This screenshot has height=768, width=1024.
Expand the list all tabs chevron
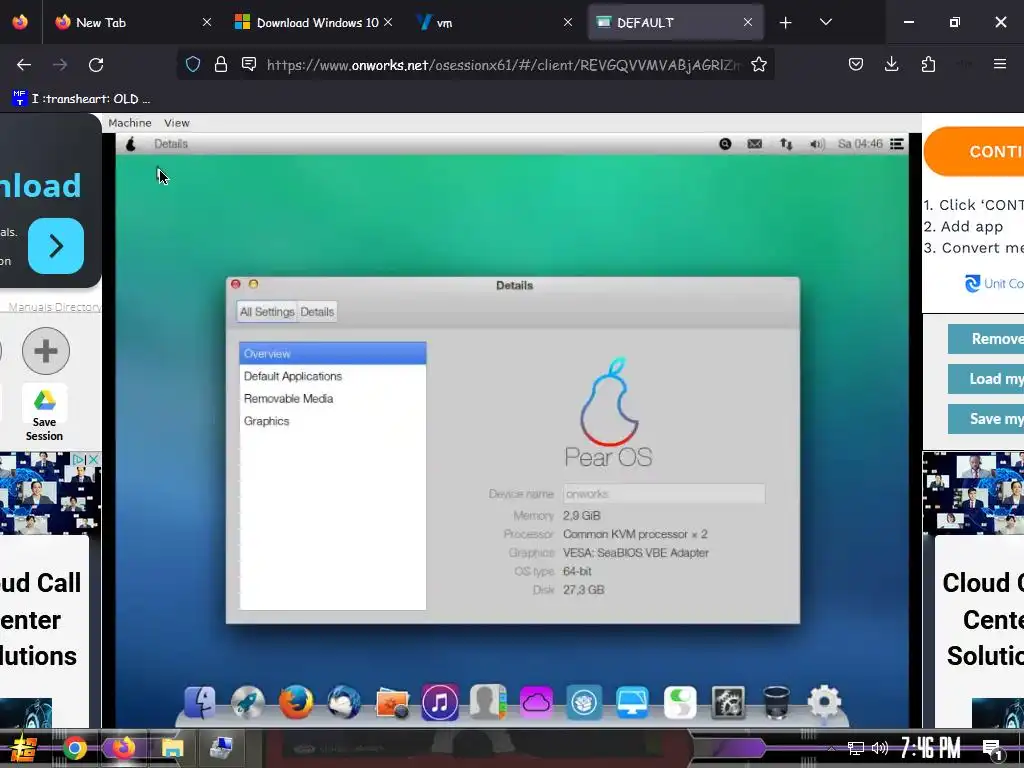pos(825,23)
